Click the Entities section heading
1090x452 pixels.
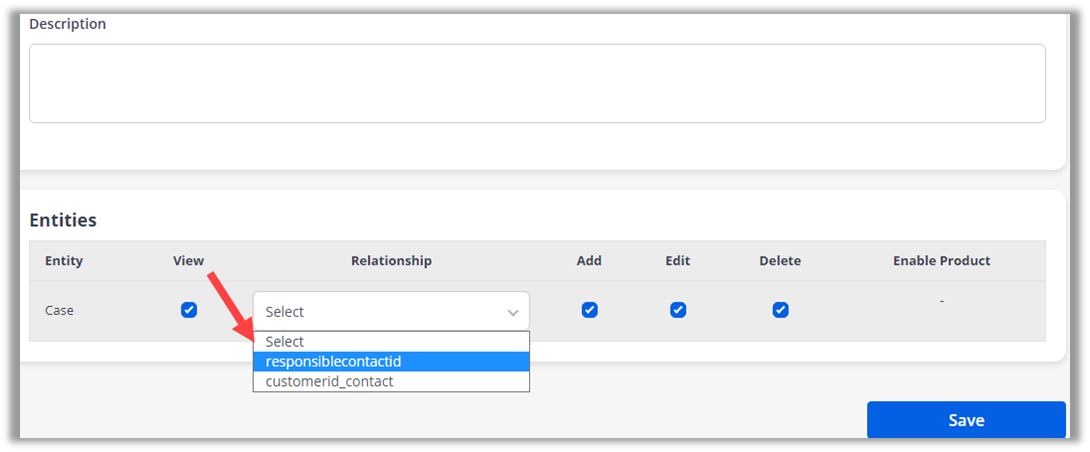tap(63, 220)
